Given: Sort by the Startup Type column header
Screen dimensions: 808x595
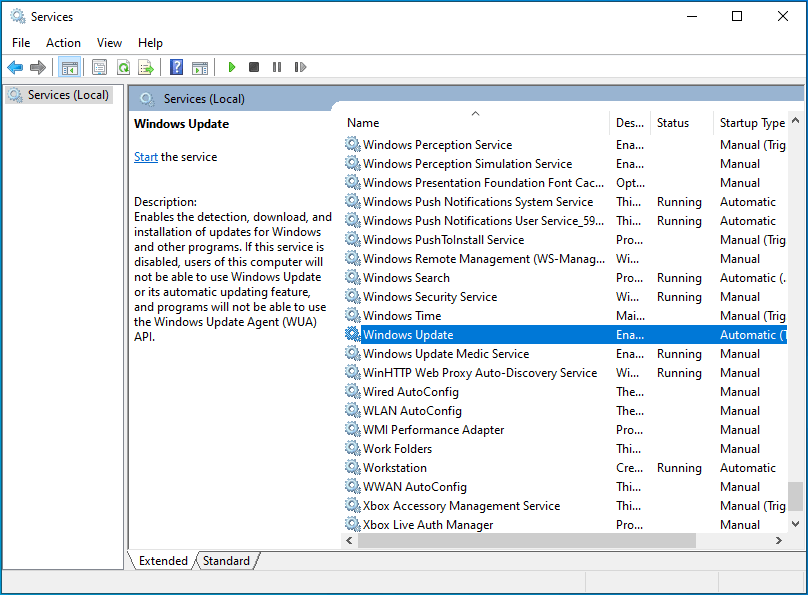Looking at the screenshot, I should tap(752, 123).
